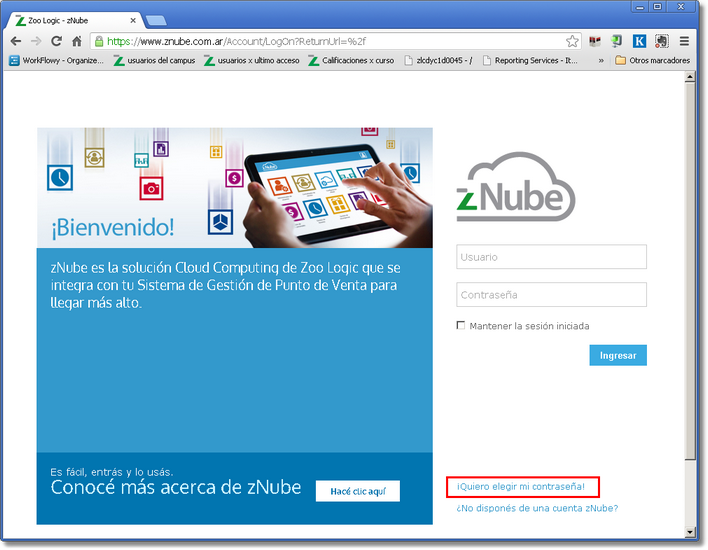Click the red camera icon in banner
This screenshot has height=550, width=708.
pyautogui.click(x=151, y=187)
